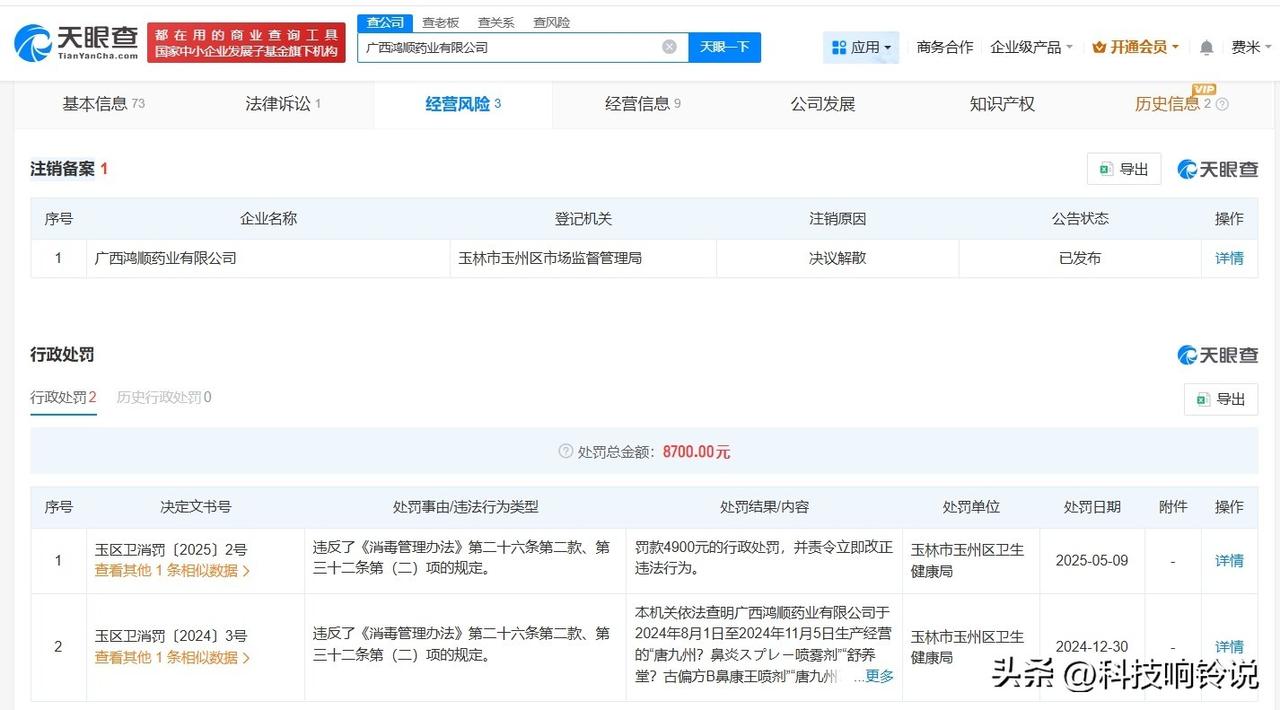1280x710 pixels.
Task: Click the 处罚单位 column header
Action: point(971,507)
